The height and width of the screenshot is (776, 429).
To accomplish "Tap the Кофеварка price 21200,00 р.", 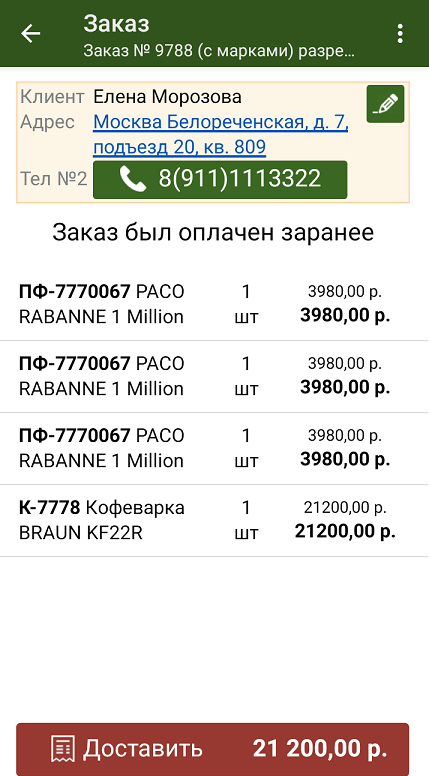I will click(x=345, y=507).
